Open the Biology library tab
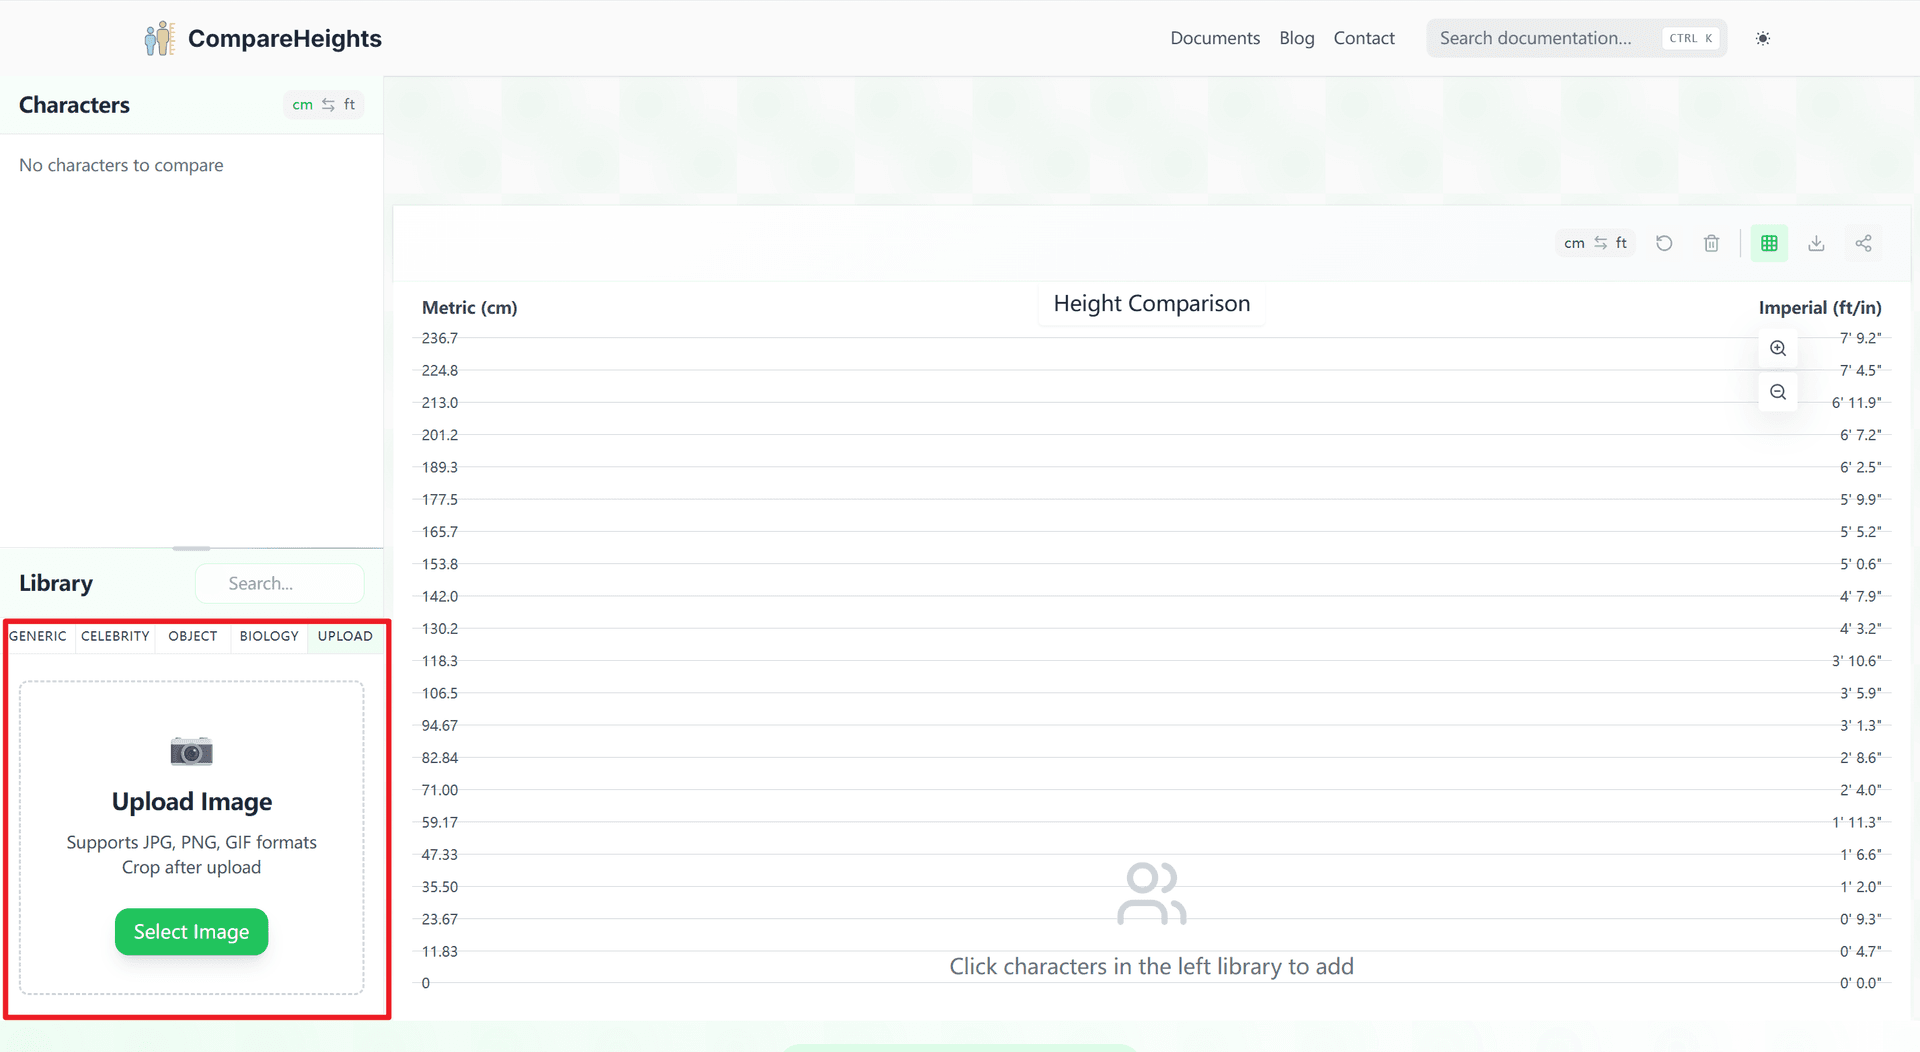Screen dimensions: 1920x1052 point(269,636)
